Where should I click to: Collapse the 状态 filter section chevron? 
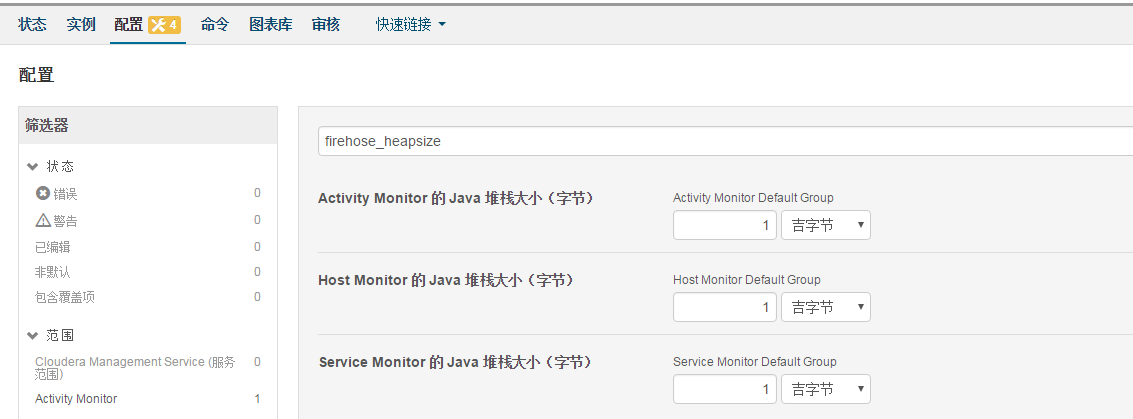[x=33, y=166]
